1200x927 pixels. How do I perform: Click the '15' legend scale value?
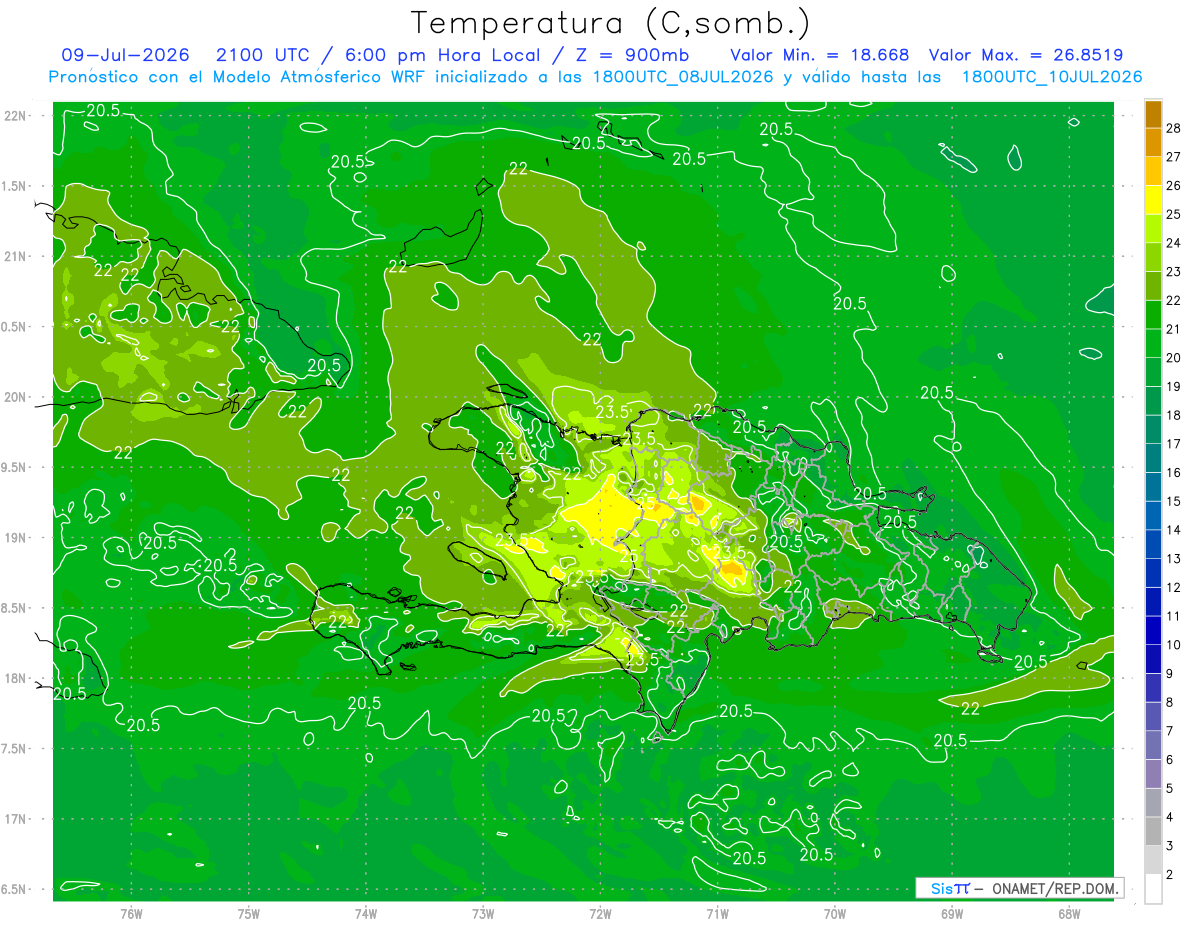click(x=1174, y=501)
